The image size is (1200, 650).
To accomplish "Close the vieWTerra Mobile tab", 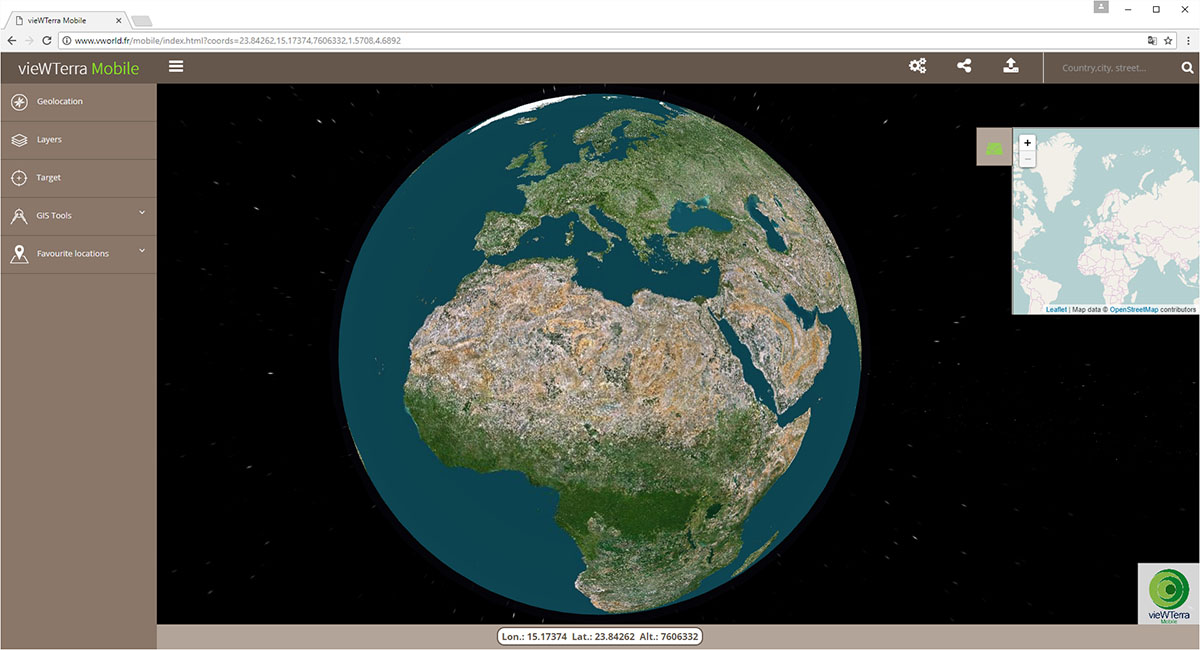I will point(119,20).
